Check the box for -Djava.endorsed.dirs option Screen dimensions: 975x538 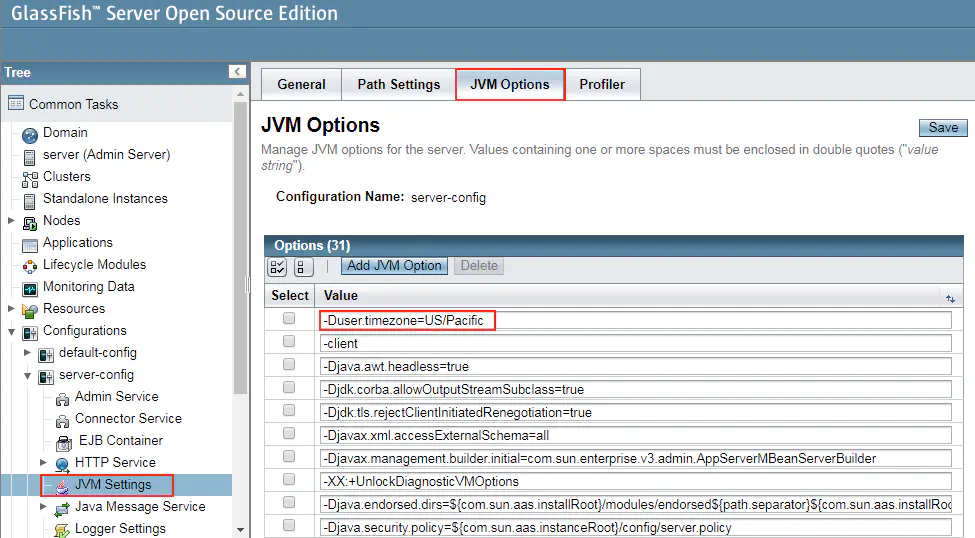point(289,502)
